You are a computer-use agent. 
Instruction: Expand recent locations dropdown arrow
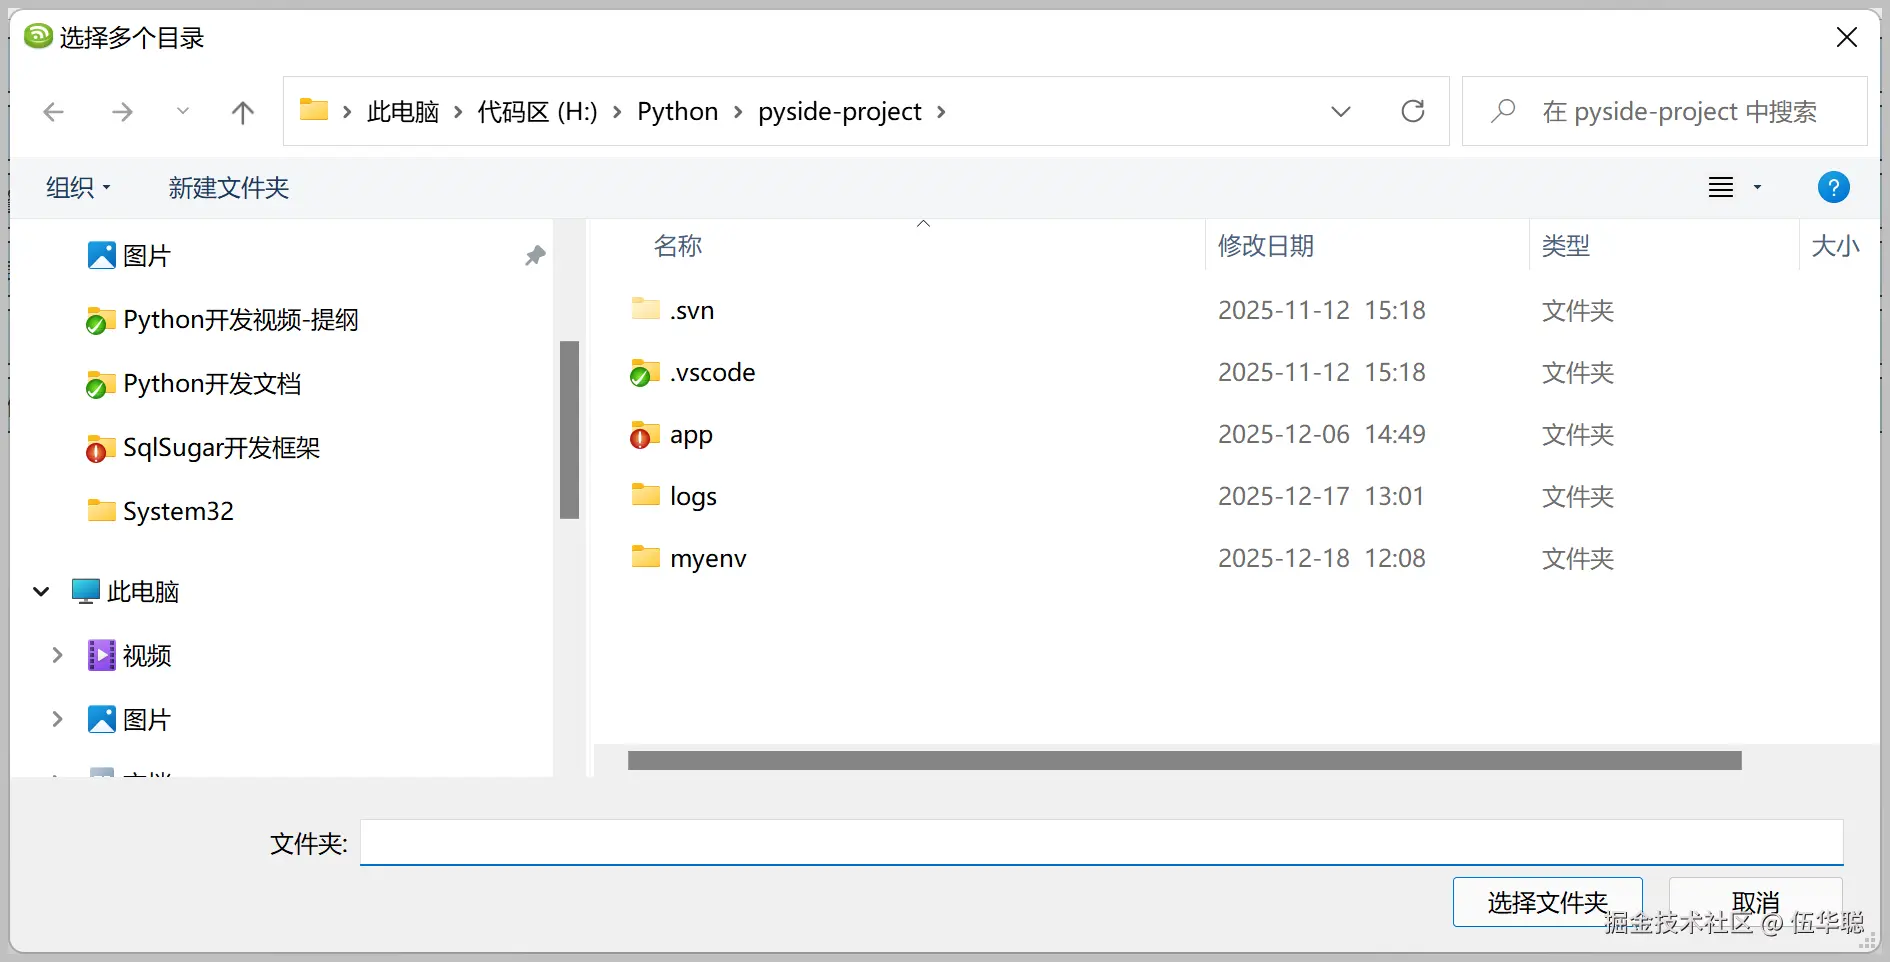[182, 111]
